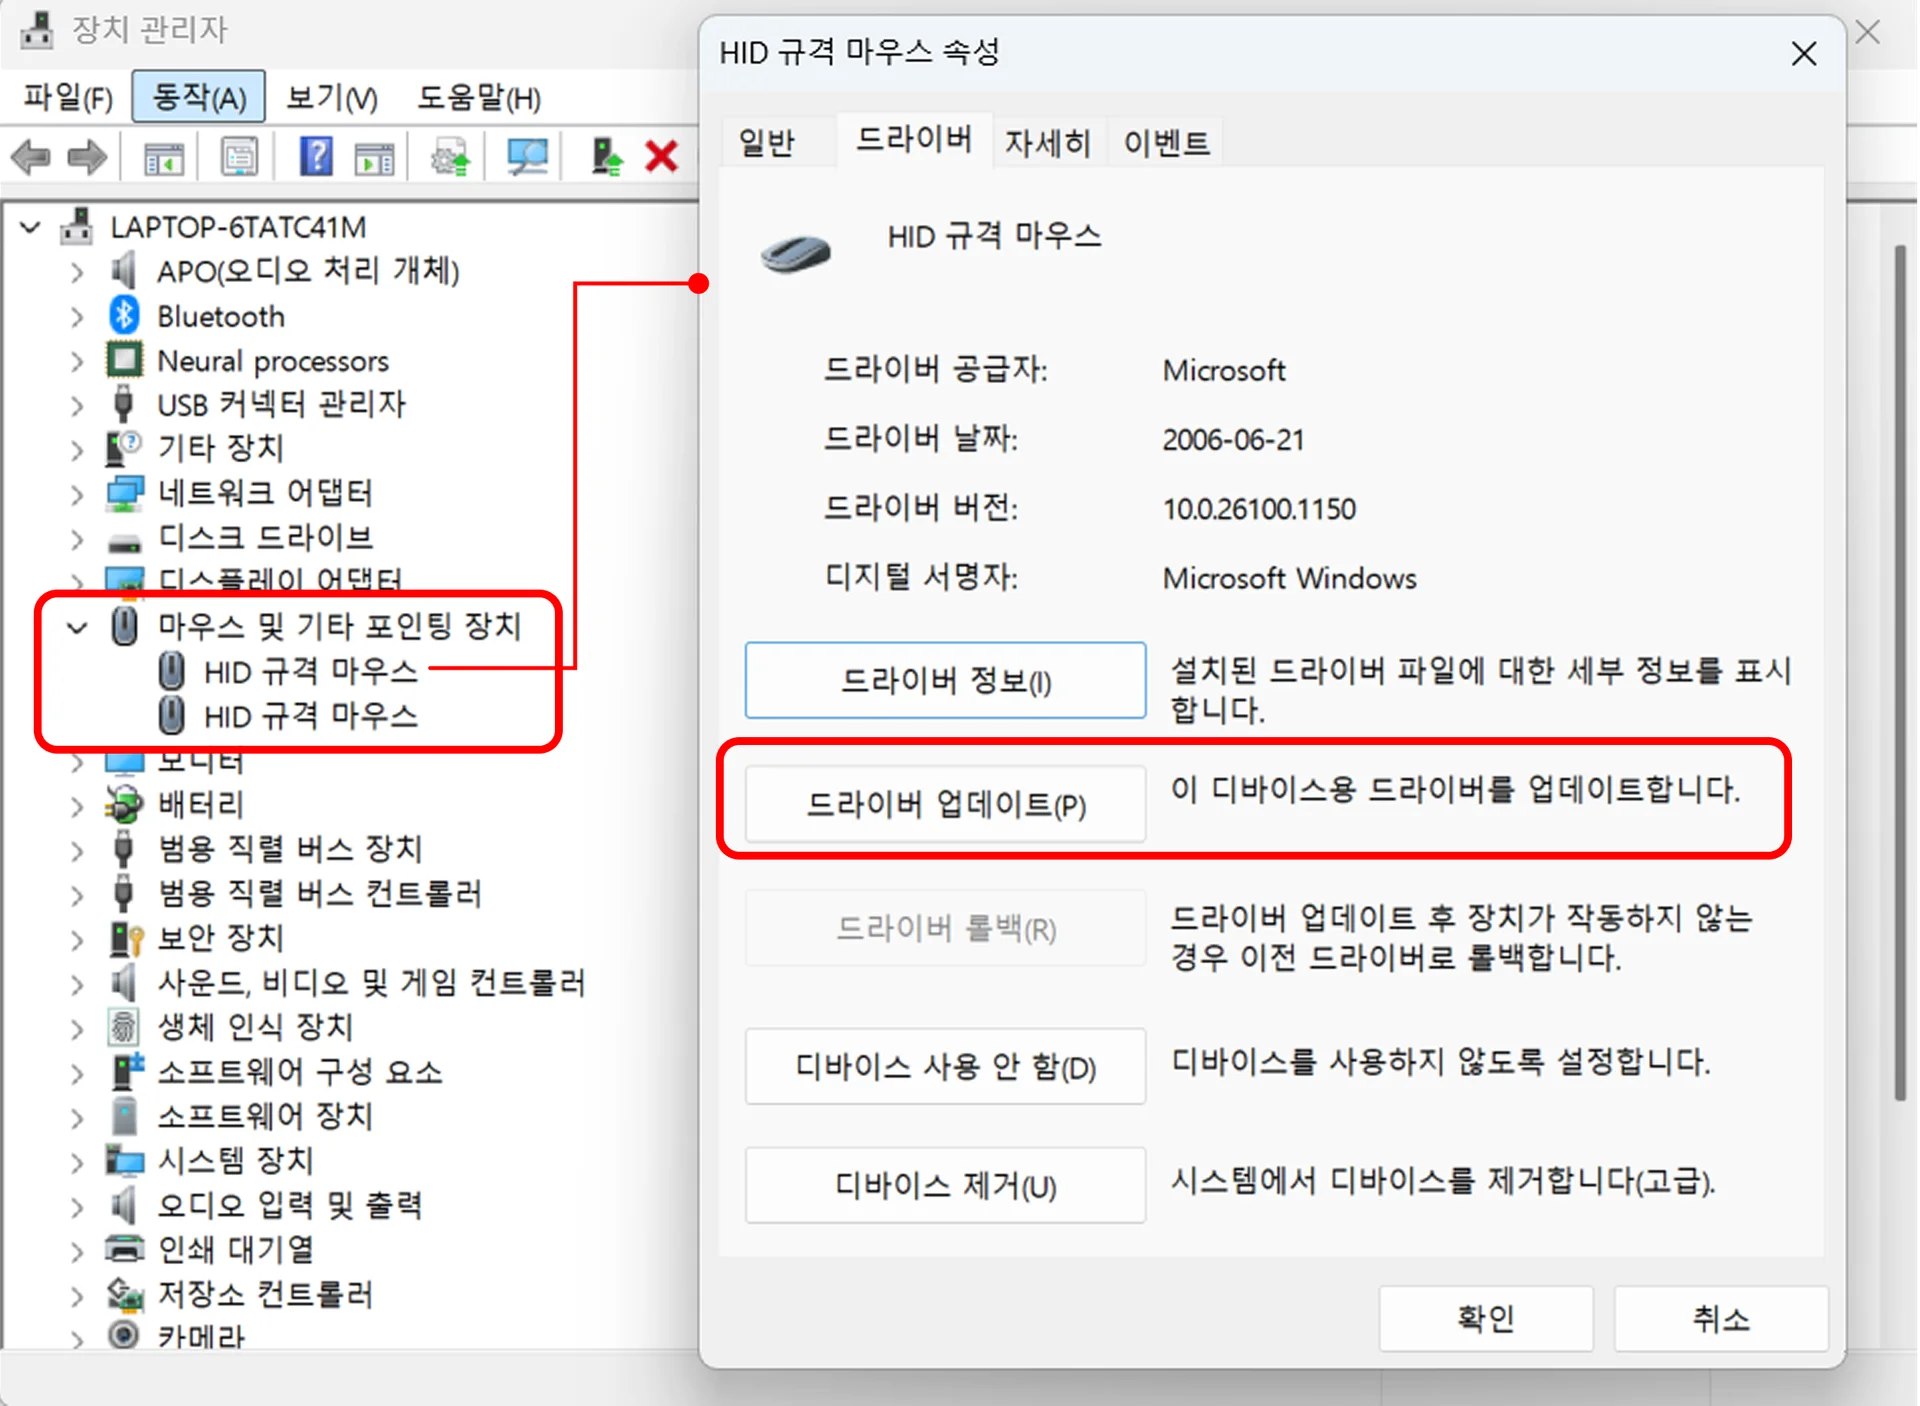Click the properties toolbar icon
Image resolution: width=1920 pixels, height=1406 pixels.
tap(239, 157)
